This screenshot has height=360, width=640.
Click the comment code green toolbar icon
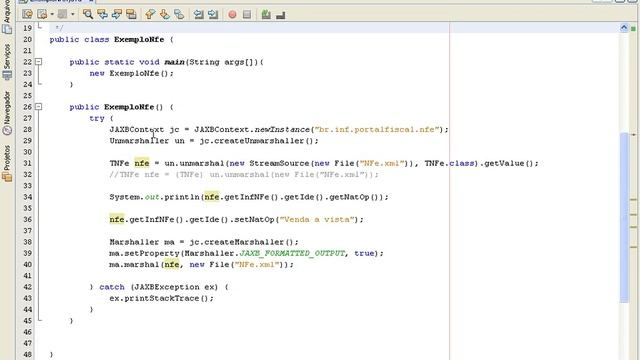(x=266, y=15)
